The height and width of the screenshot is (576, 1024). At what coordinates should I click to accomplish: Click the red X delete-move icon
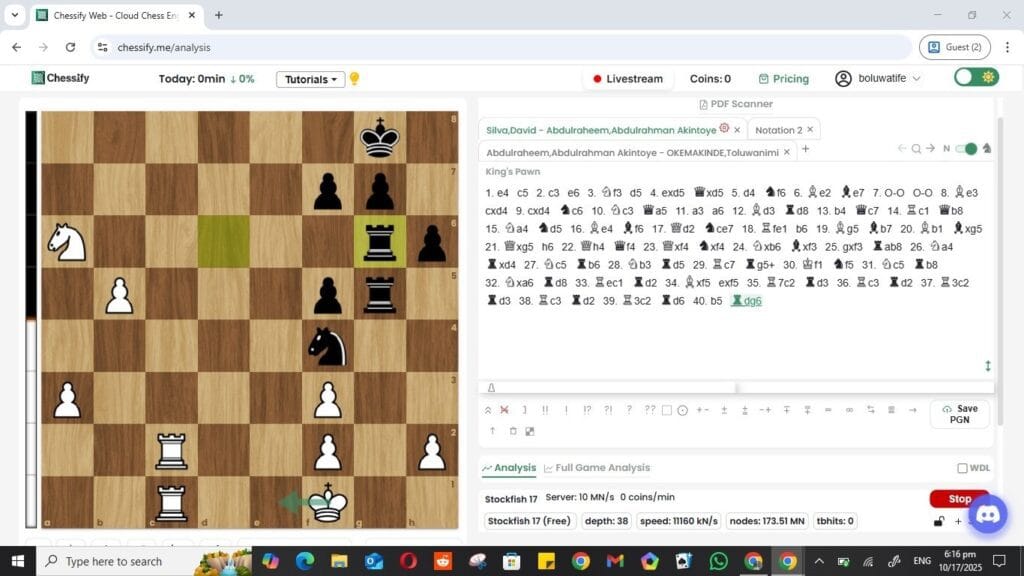click(x=504, y=410)
